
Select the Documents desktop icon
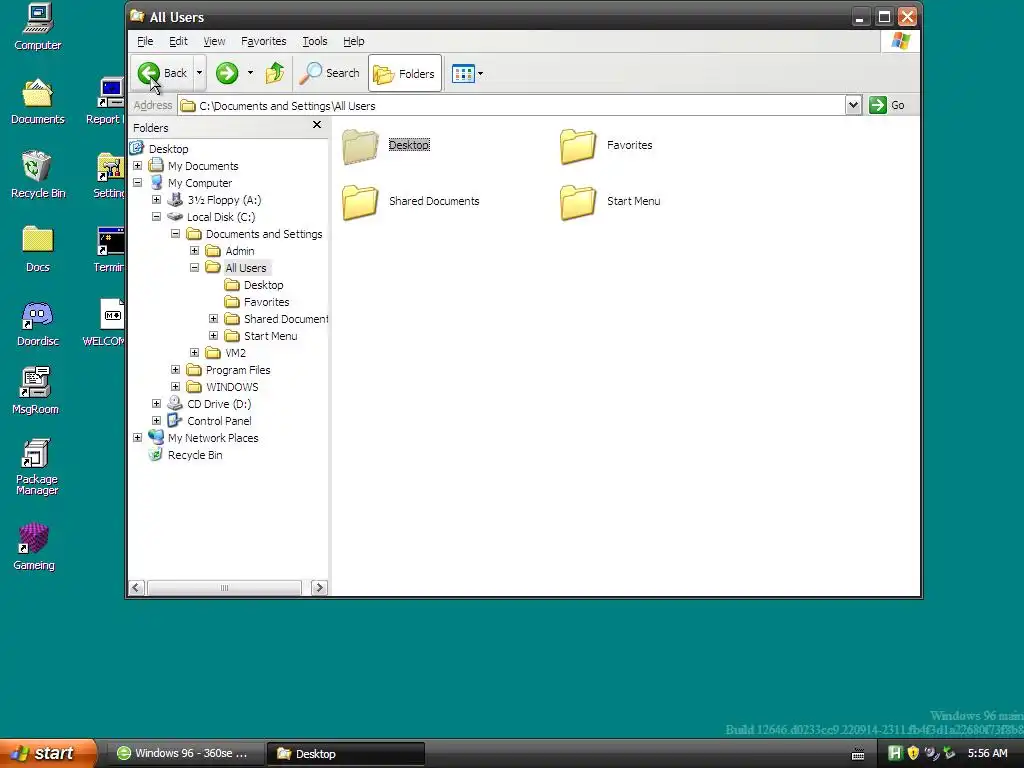coord(37,101)
